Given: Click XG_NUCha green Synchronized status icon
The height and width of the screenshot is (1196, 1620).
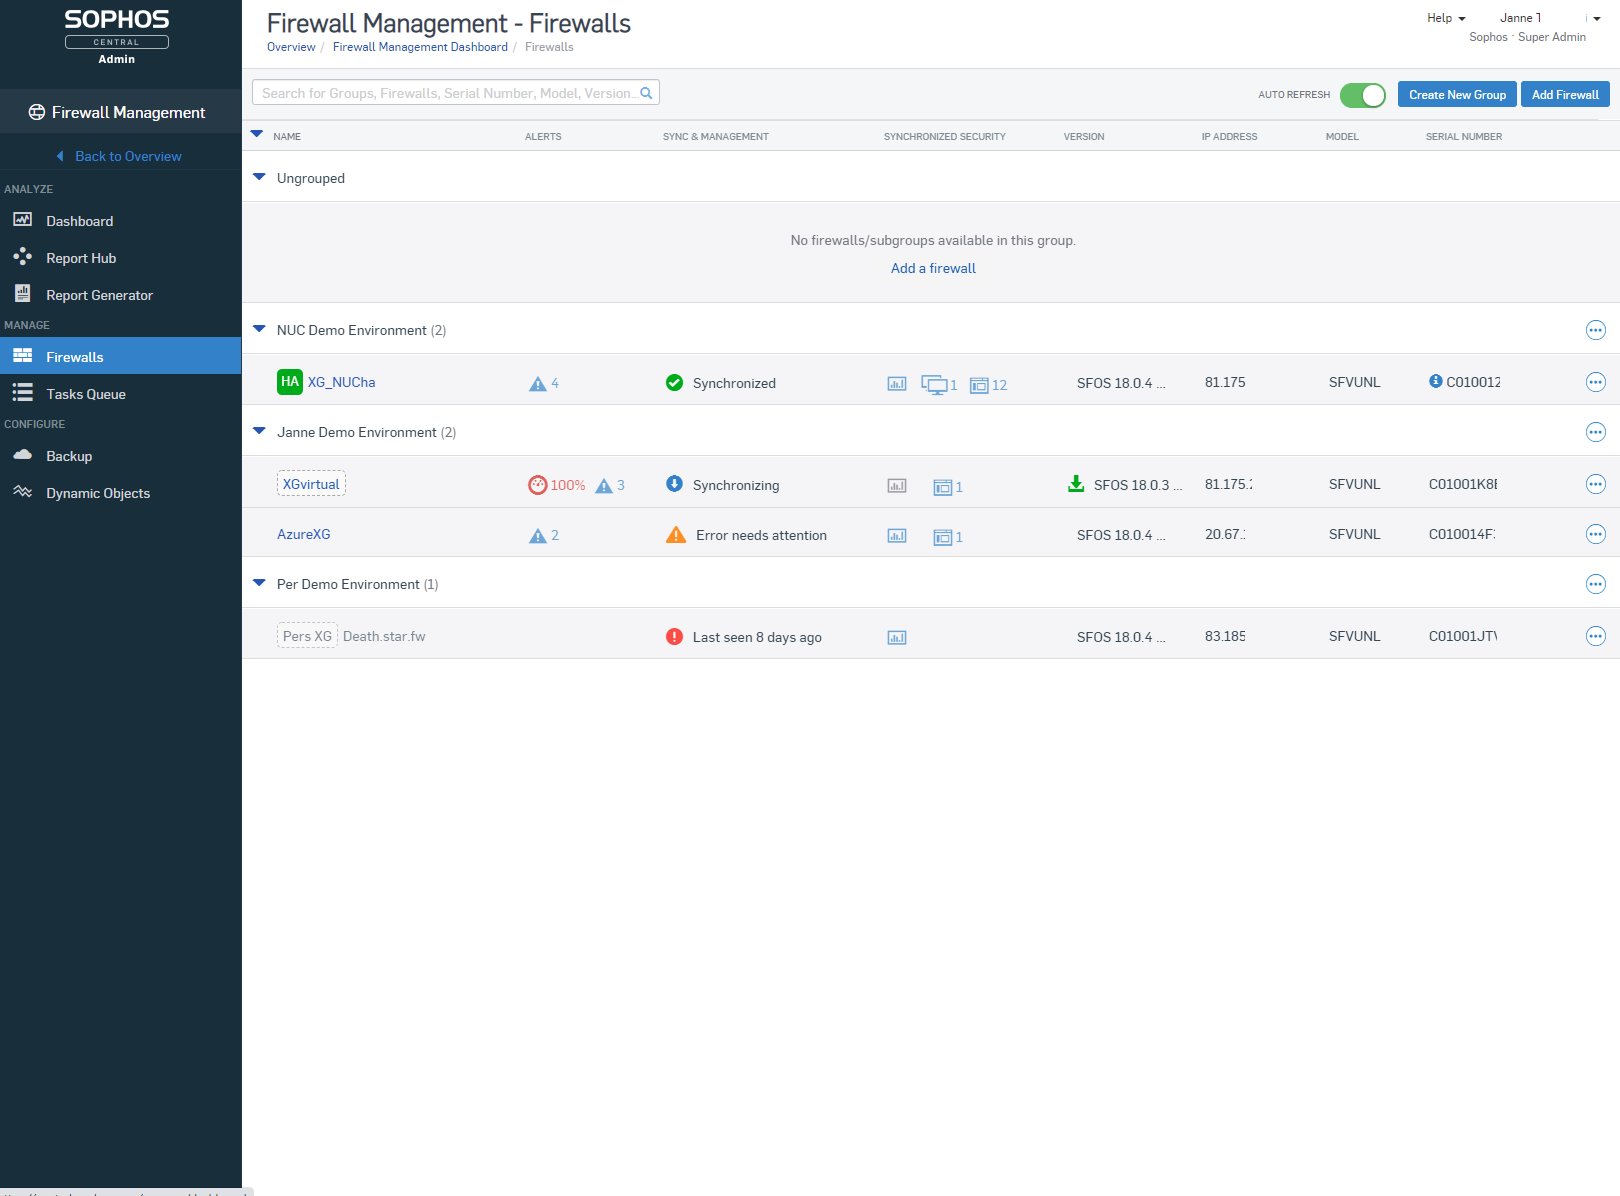Looking at the screenshot, I should pyautogui.click(x=674, y=383).
